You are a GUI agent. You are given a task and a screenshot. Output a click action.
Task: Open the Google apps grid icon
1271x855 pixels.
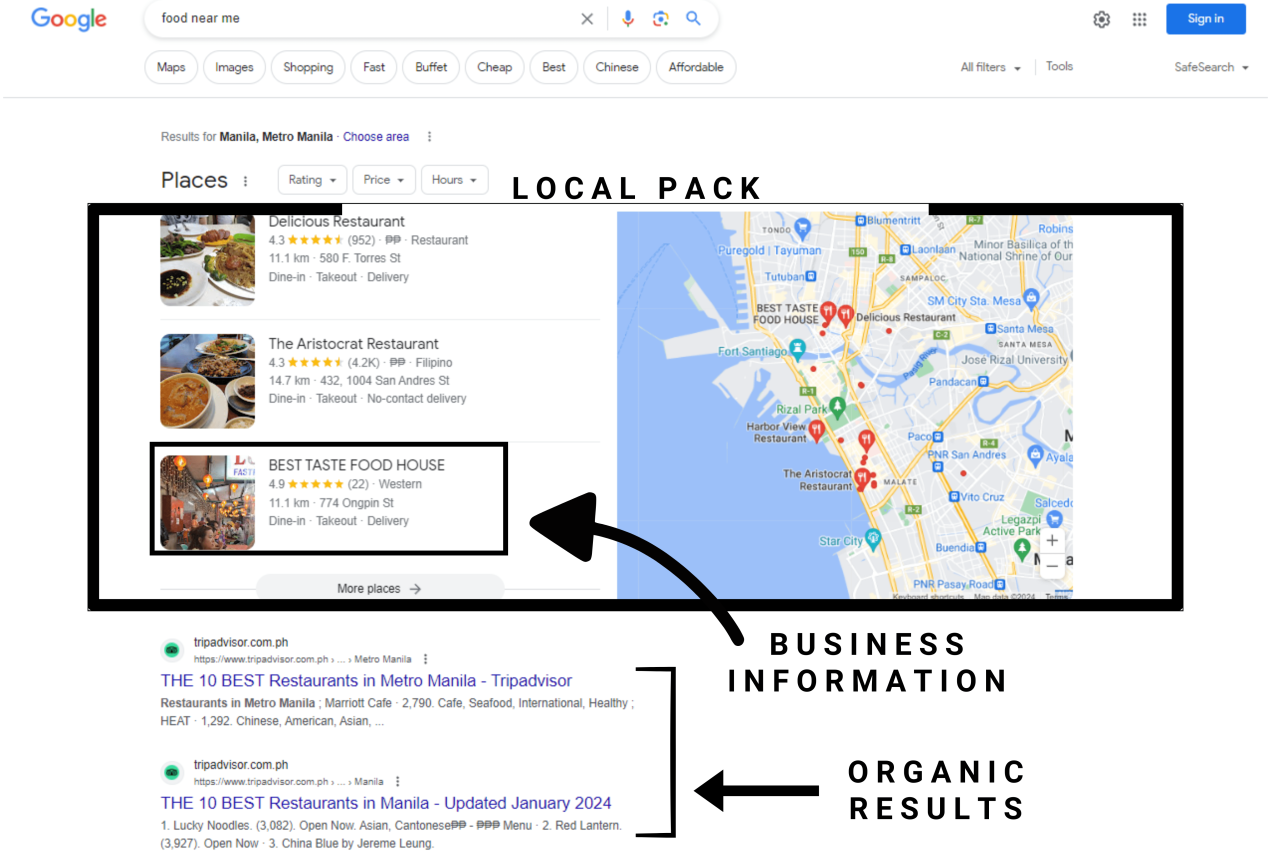click(x=1139, y=18)
